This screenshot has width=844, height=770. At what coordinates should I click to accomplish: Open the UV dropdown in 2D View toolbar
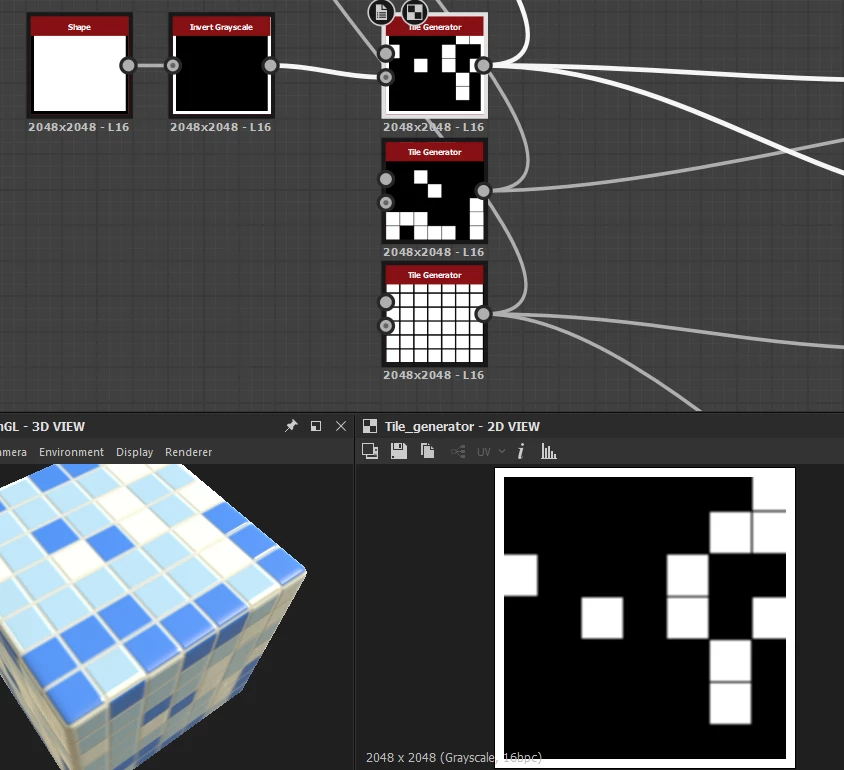click(x=491, y=451)
